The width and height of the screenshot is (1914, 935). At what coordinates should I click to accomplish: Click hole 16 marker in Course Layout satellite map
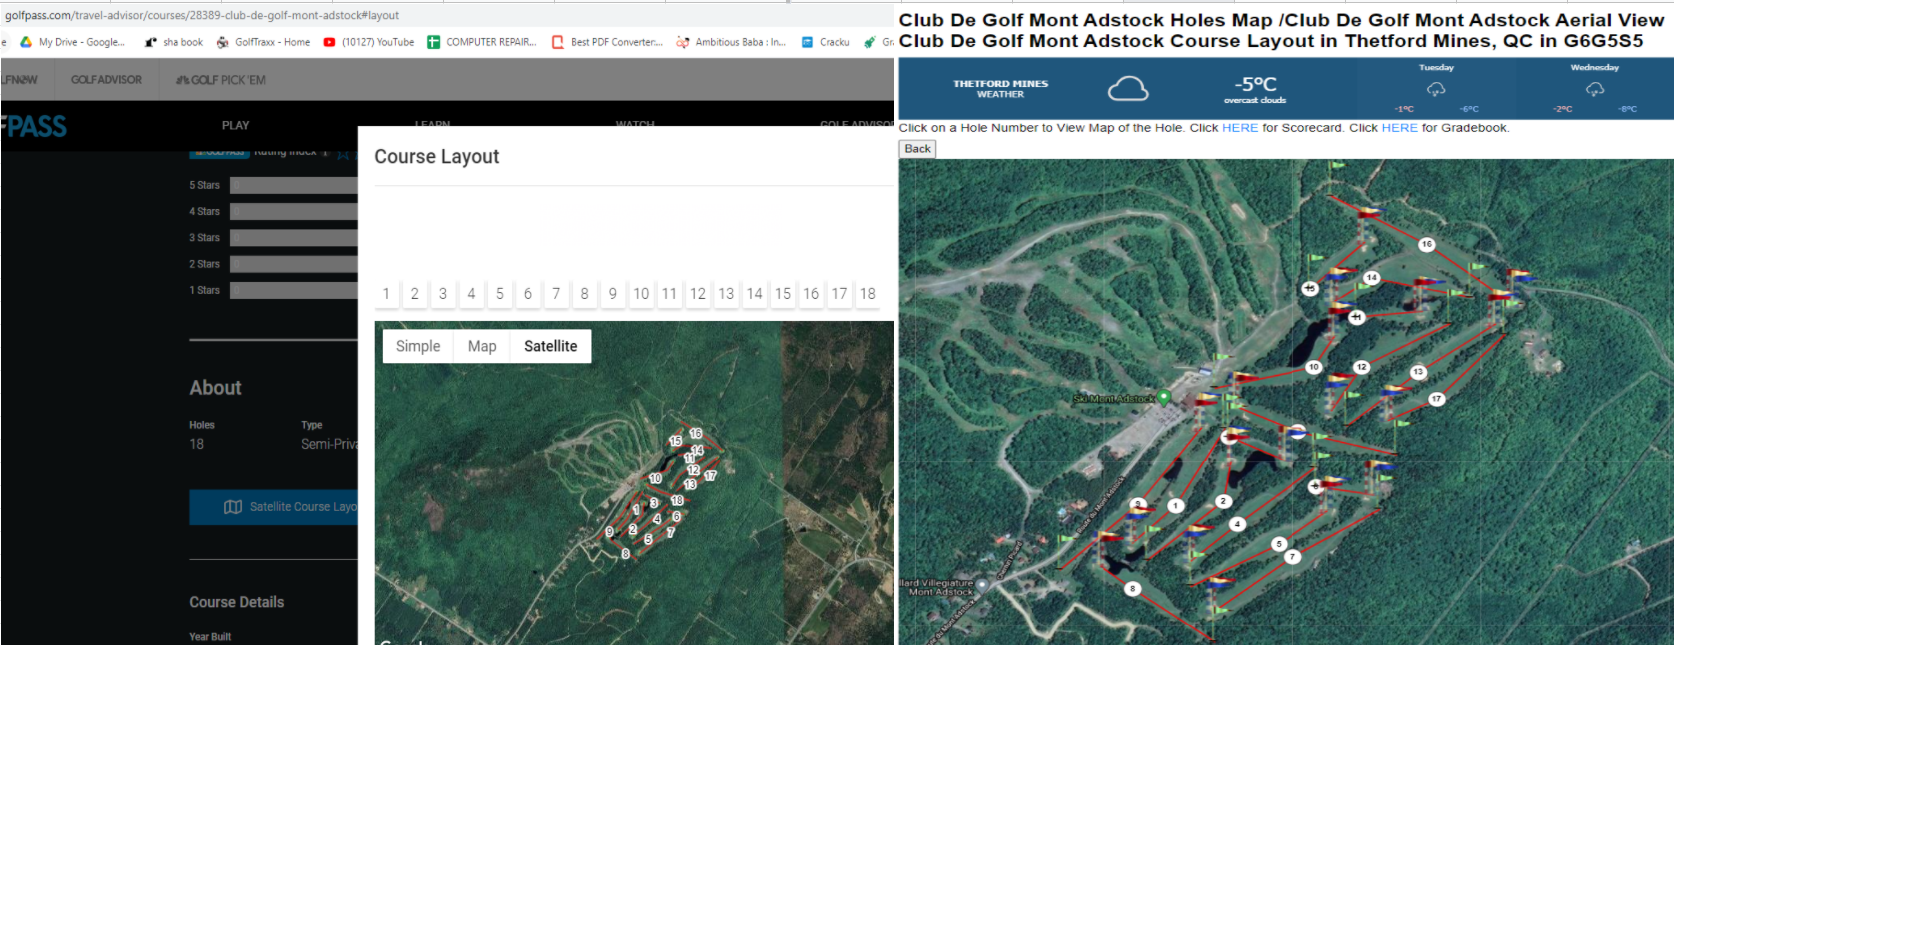[x=696, y=433]
